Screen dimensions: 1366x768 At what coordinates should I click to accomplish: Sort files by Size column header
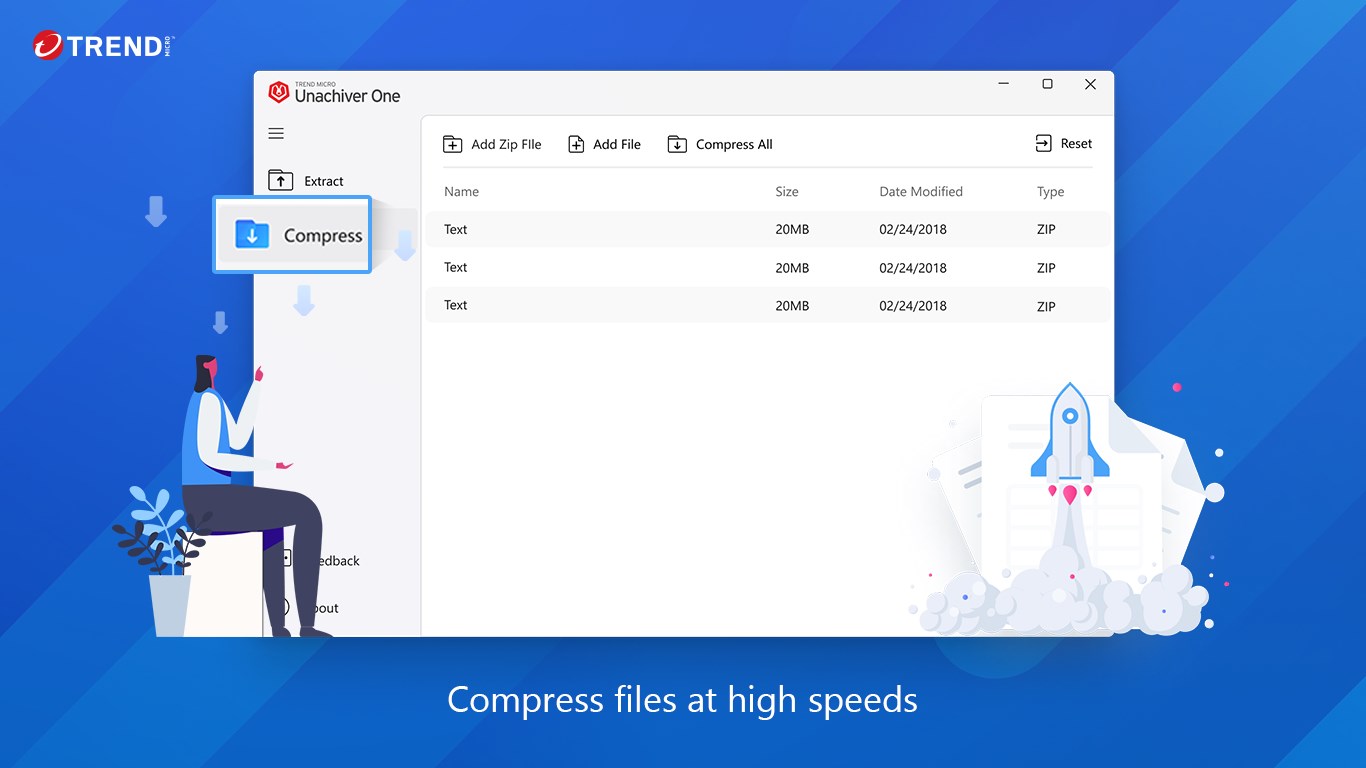pos(787,192)
